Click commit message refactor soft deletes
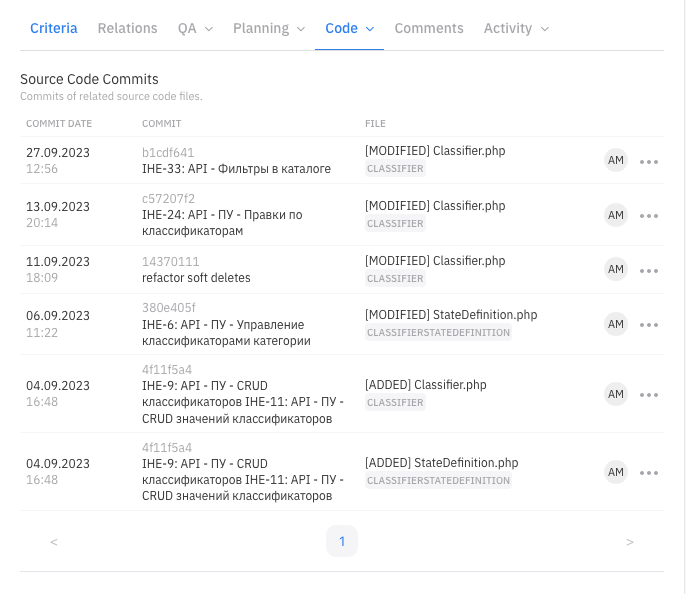Viewport: 686px width, 594px height. coord(196,278)
